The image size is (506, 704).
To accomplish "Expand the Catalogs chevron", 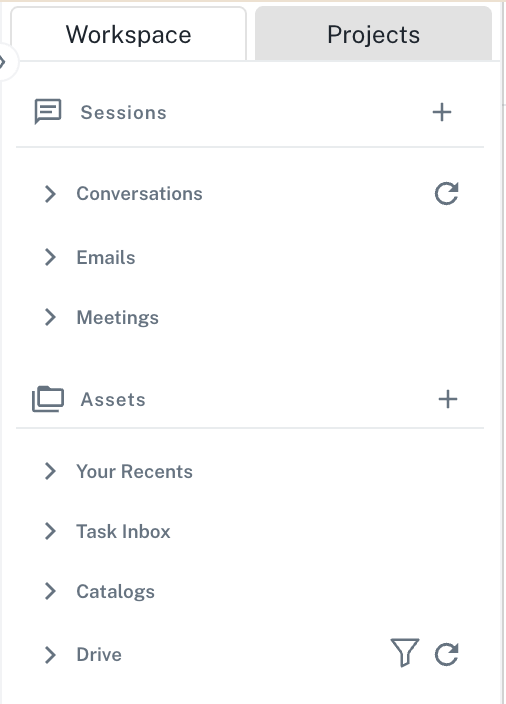I will [x=51, y=591].
